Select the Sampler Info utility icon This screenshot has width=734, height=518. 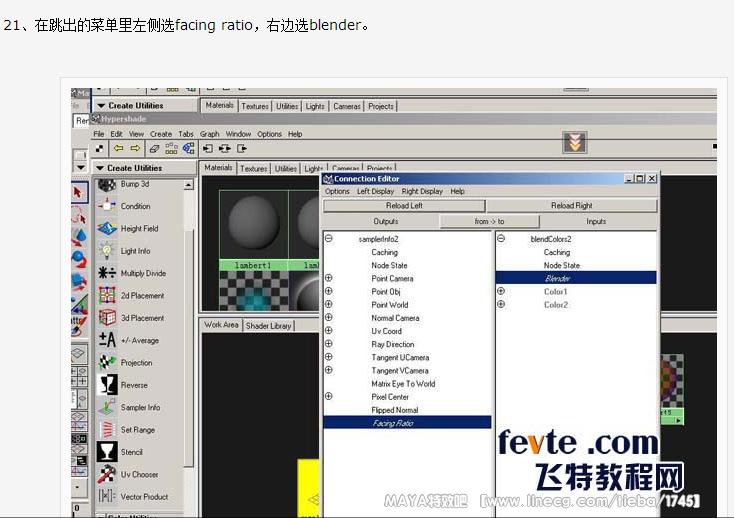tap(107, 408)
